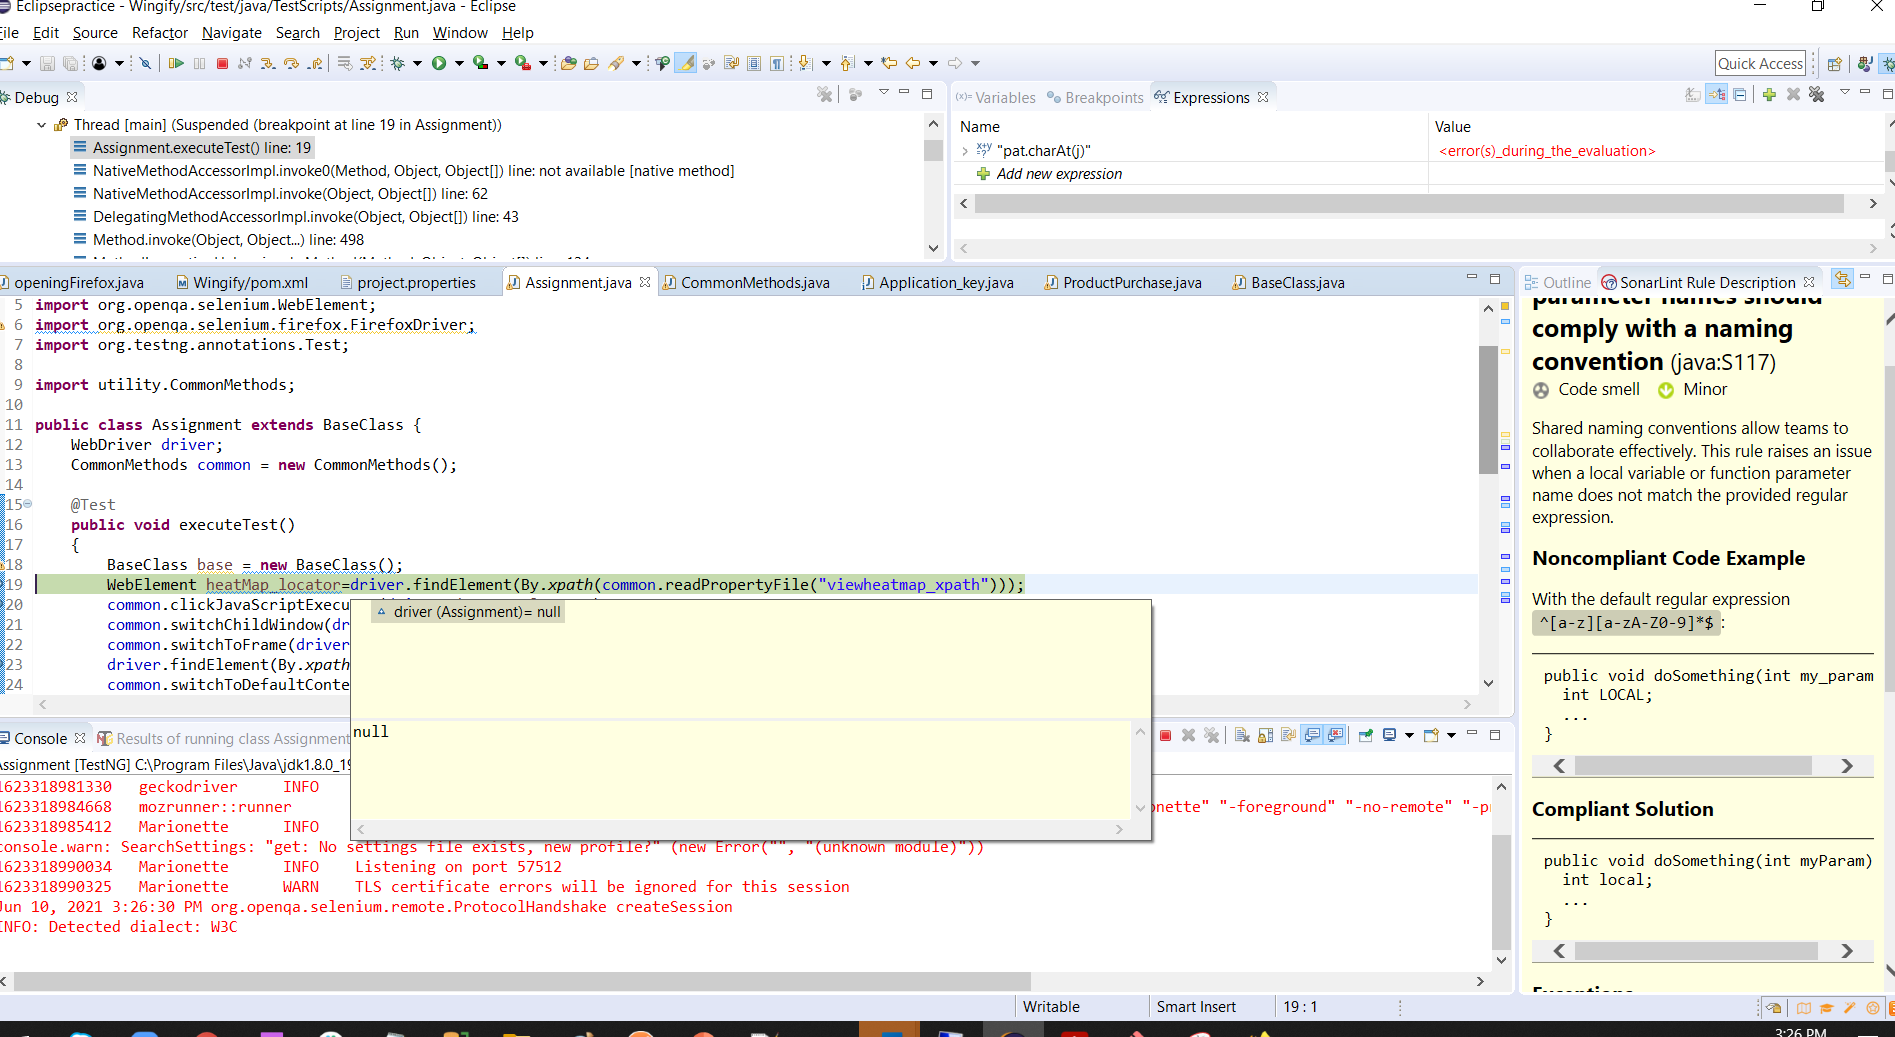Open the Window menu
Screen dimensions: 1895x1037
[460, 33]
